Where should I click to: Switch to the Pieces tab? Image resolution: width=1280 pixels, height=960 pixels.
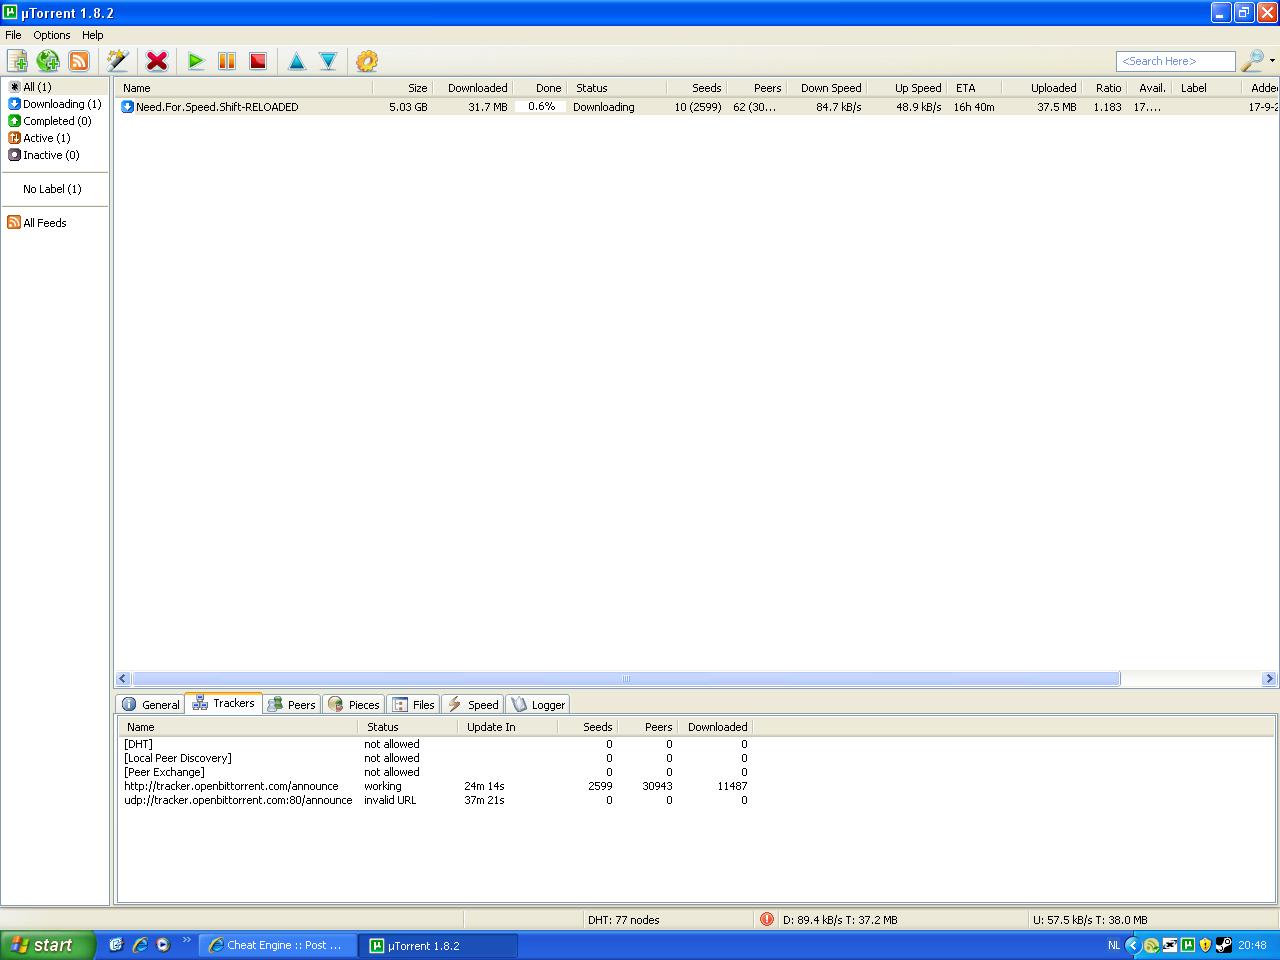pos(354,704)
